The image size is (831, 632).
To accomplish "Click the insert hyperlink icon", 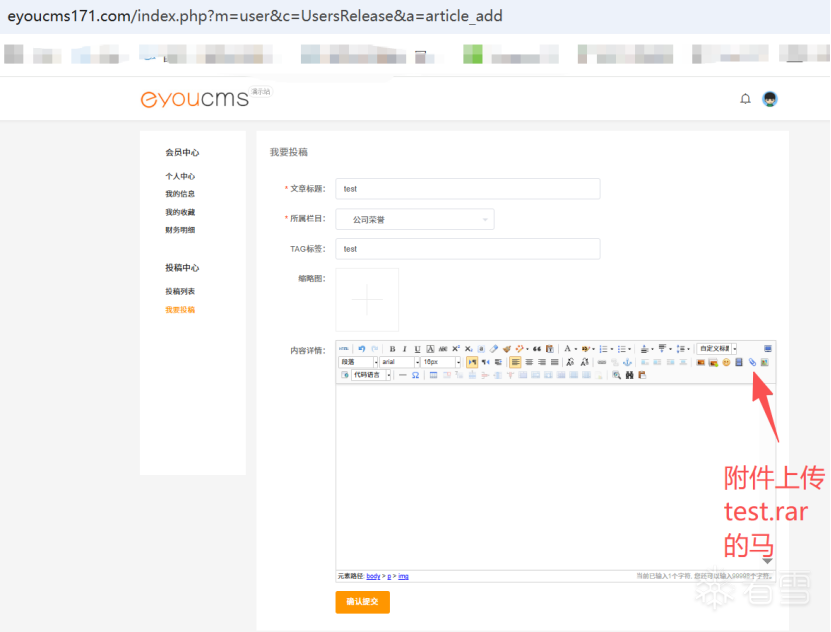I will point(602,362).
